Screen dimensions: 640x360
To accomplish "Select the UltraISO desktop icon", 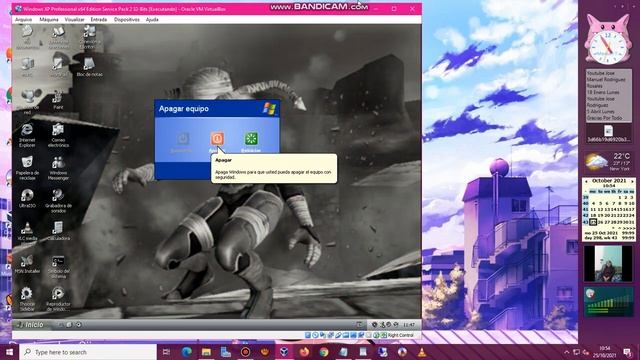I will coord(27,198).
